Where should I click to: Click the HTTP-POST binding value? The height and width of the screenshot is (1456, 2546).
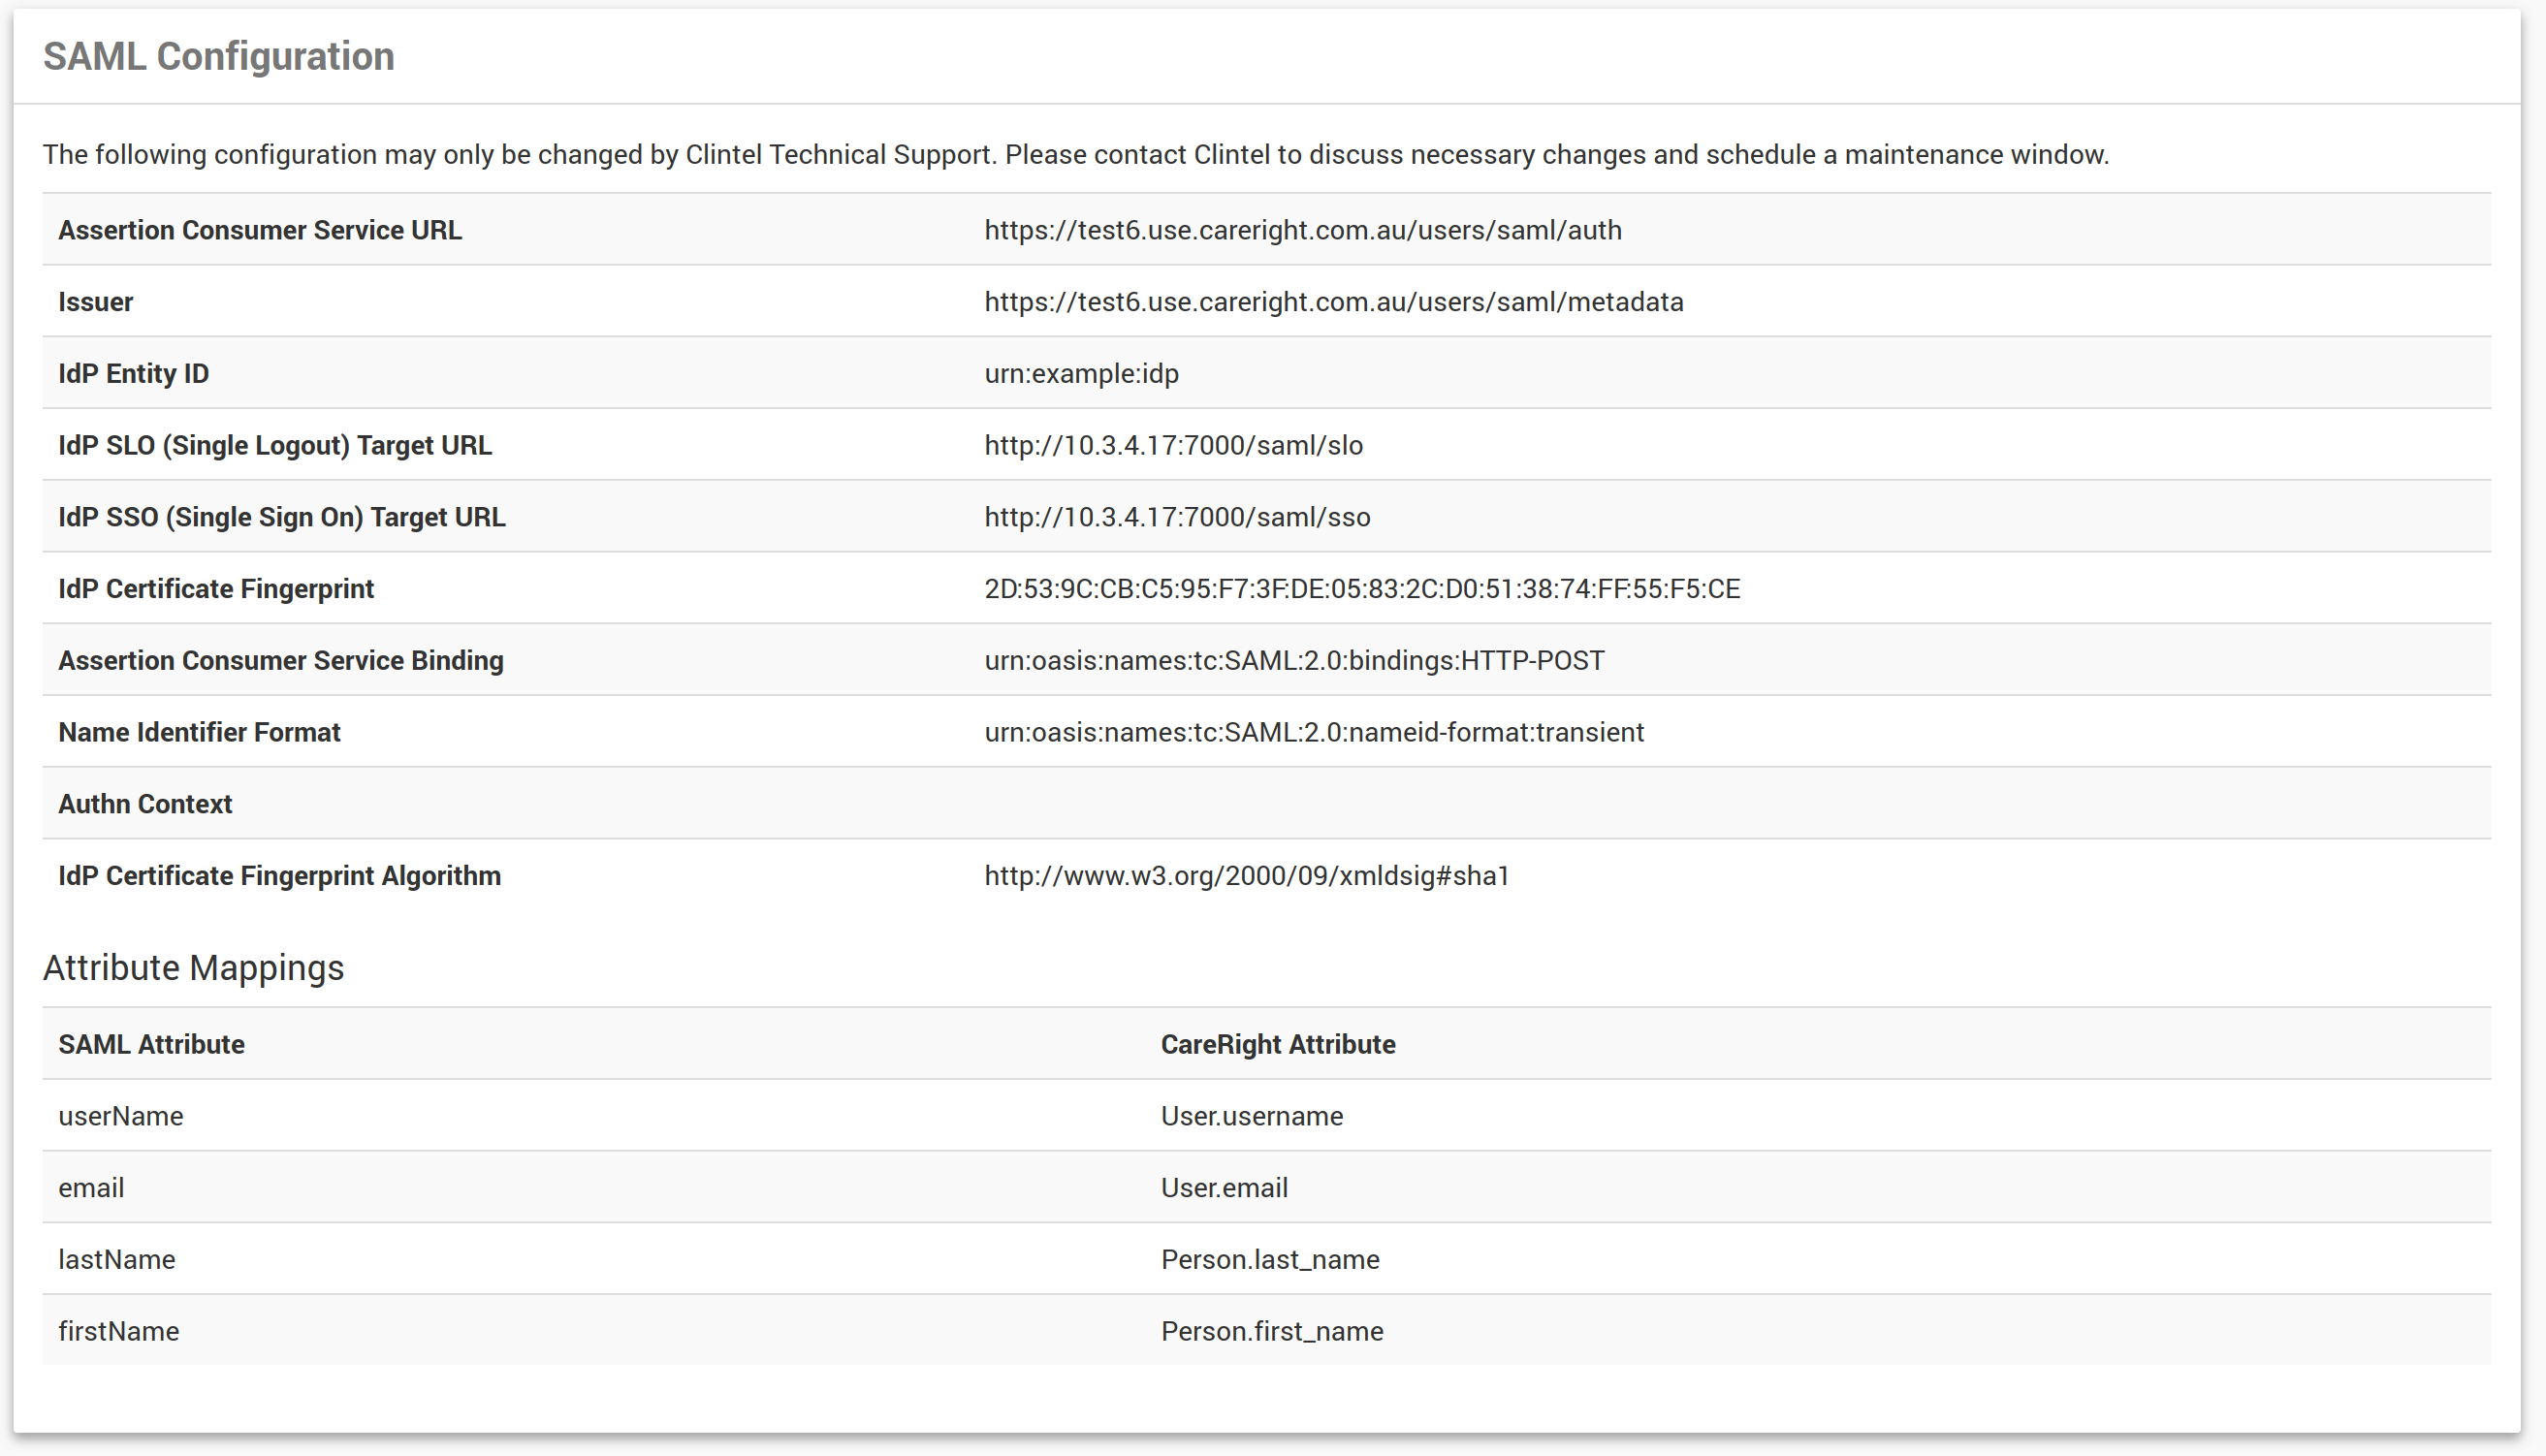[x=1294, y=661]
